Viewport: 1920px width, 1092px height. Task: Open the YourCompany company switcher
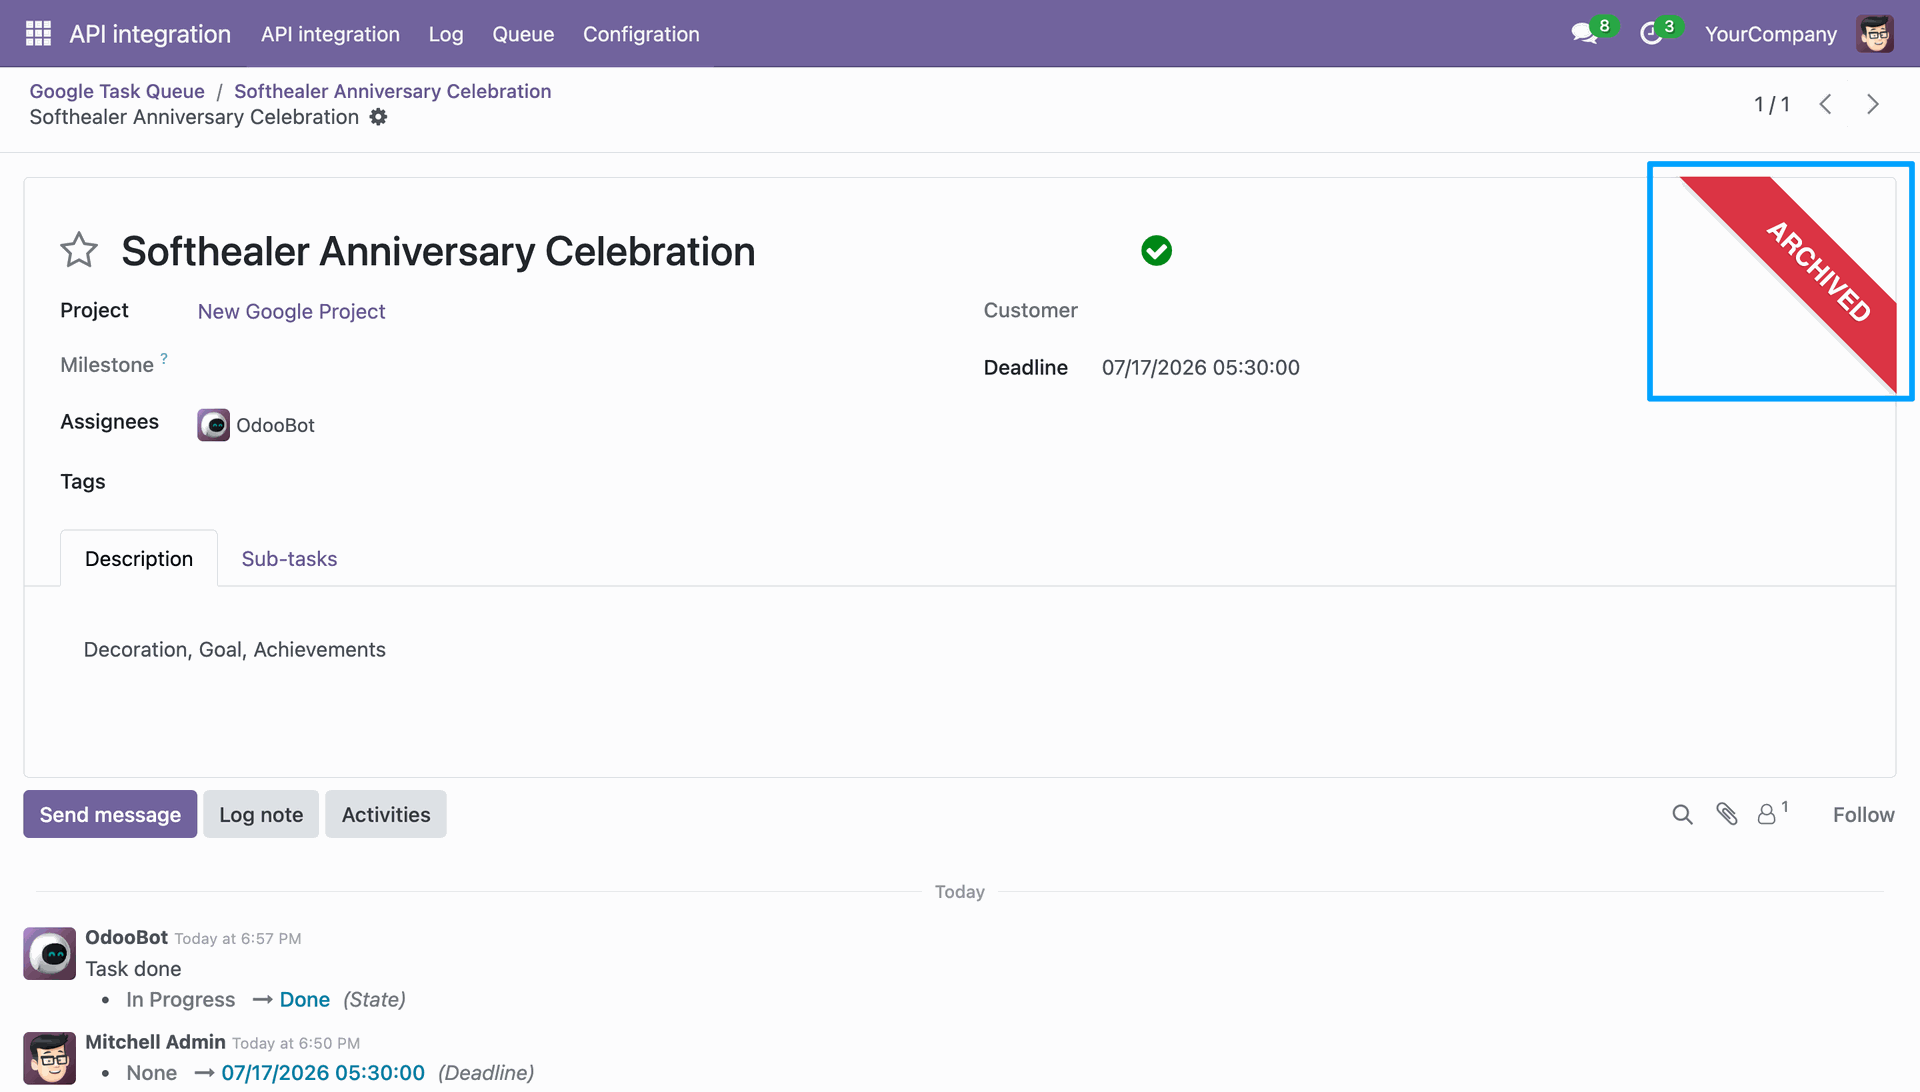click(1770, 34)
